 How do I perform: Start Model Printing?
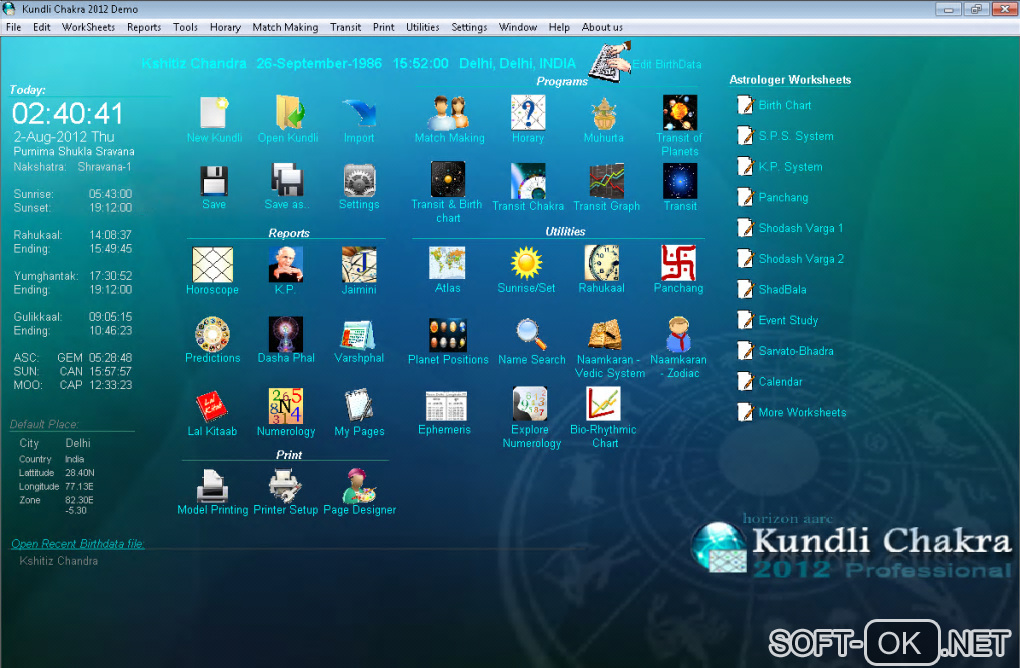click(x=212, y=486)
